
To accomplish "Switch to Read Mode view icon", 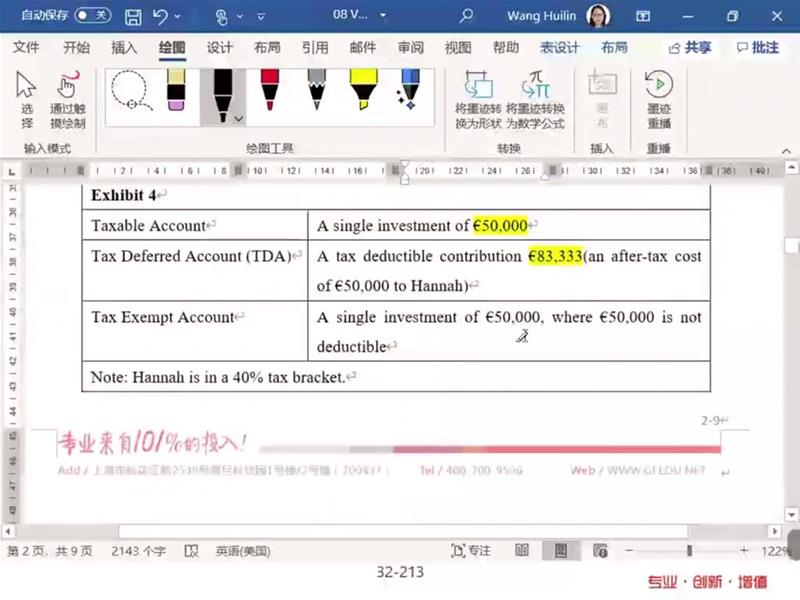I will pyautogui.click(x=521, y=551).
